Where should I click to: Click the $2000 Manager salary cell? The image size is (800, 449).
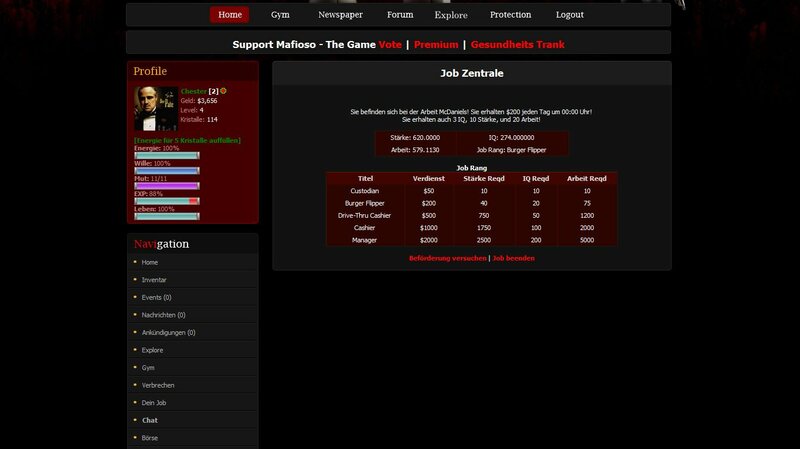point(429,240)
